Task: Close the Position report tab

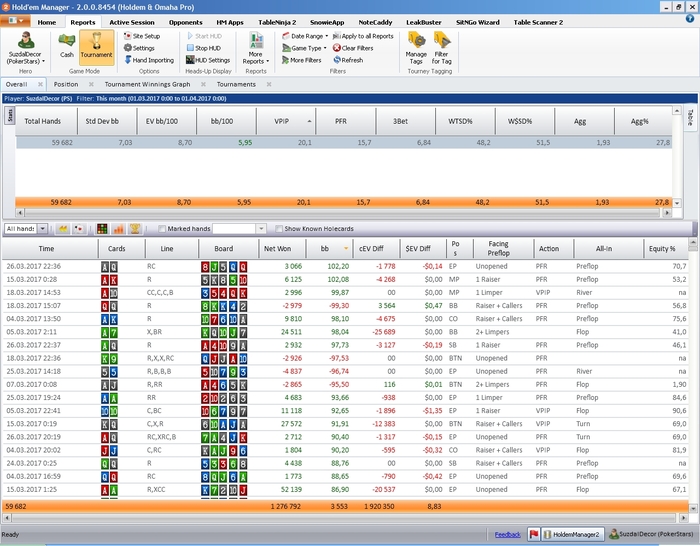Action: pos(91,84)
